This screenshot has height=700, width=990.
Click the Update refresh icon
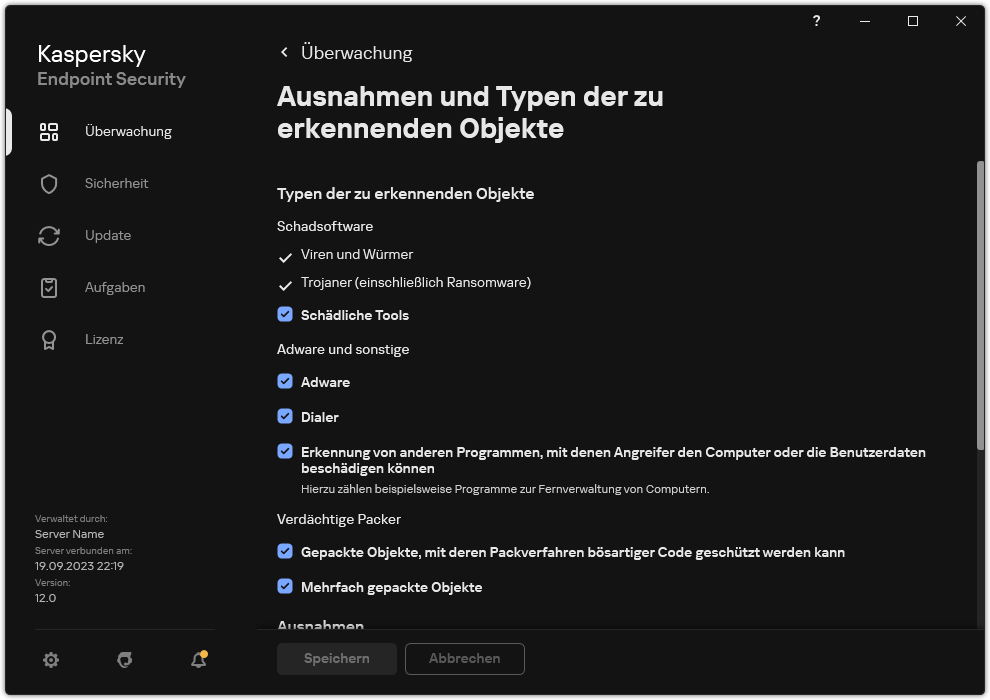pyautogui.click(x=48, y=235)
